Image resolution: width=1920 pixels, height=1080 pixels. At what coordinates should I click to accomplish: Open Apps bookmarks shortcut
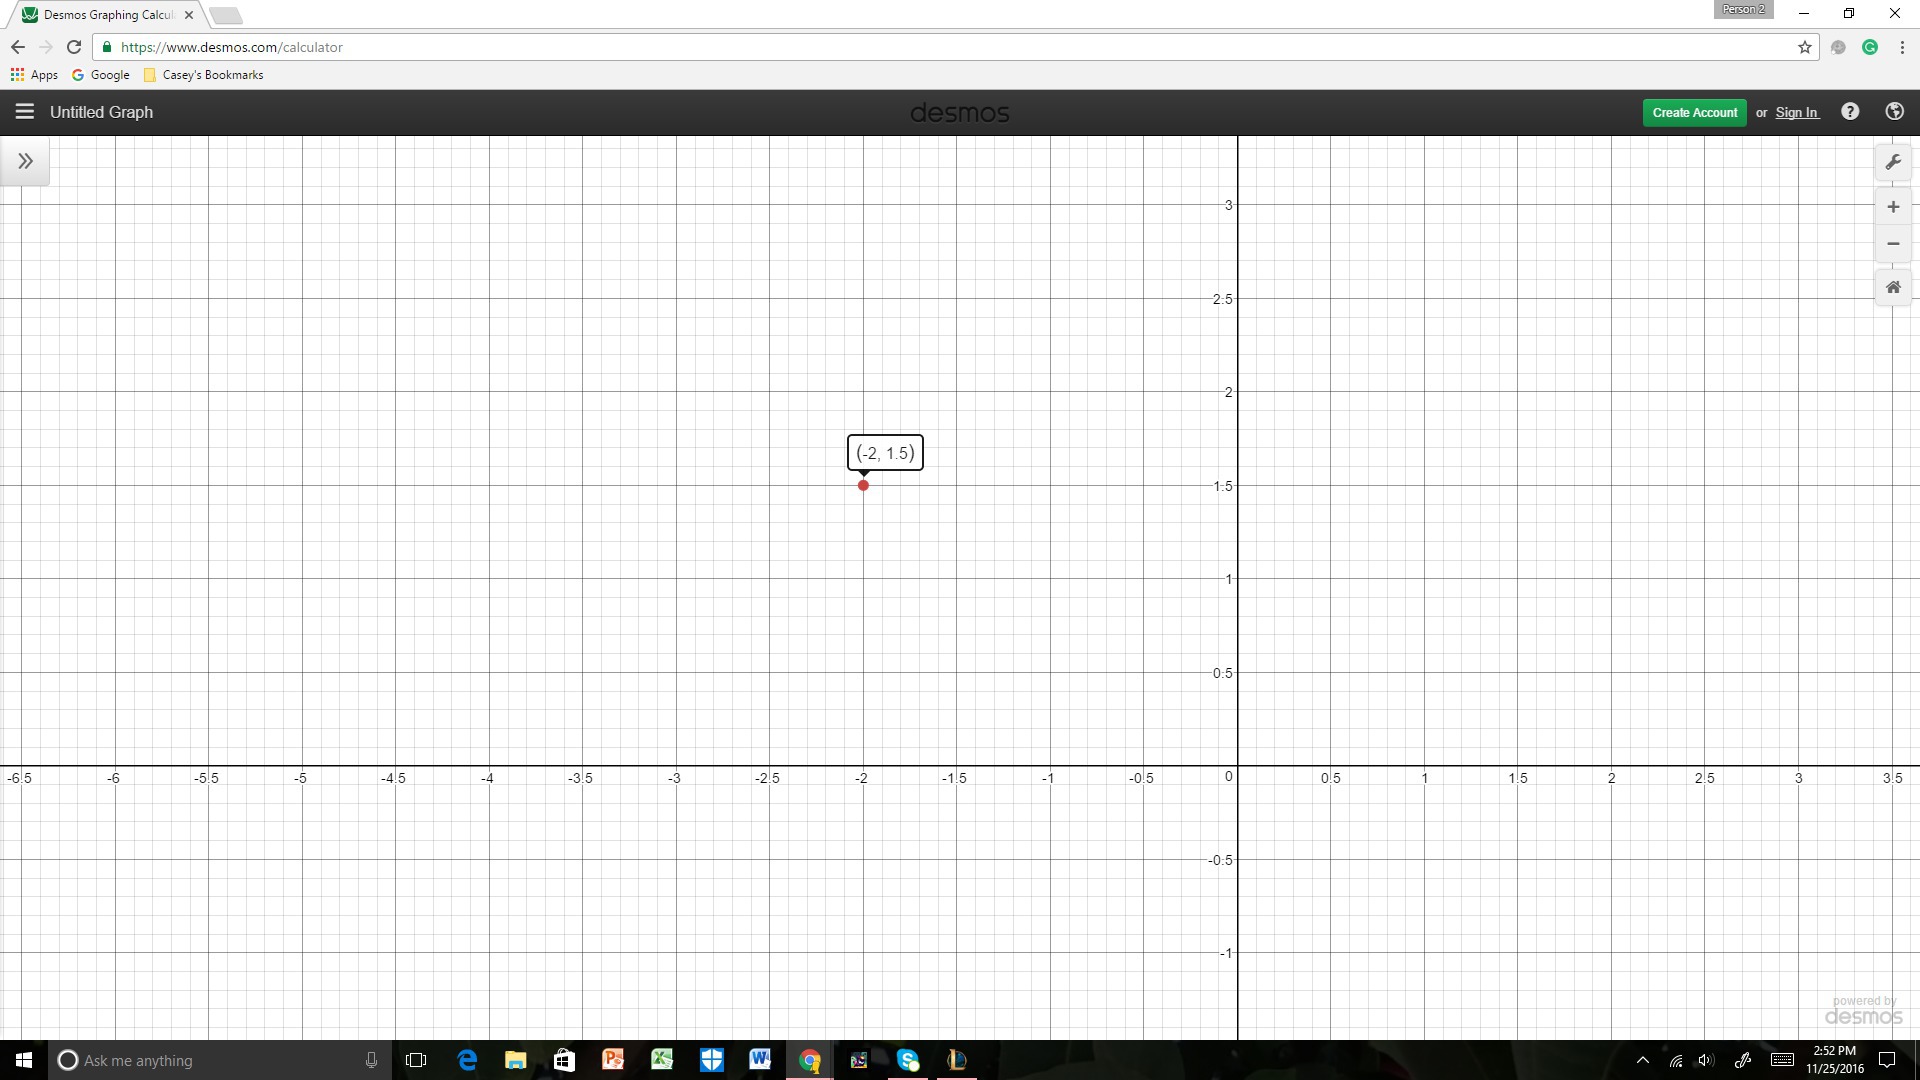click(34, 75)
